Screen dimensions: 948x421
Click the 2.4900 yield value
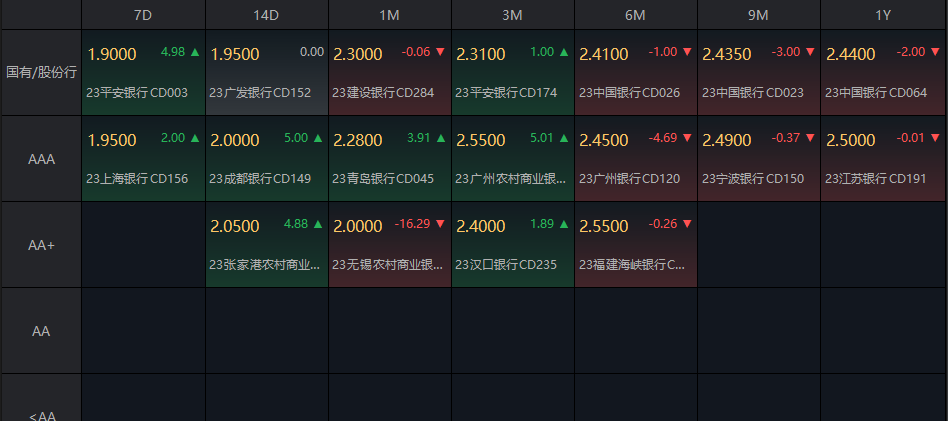[727, 140]
